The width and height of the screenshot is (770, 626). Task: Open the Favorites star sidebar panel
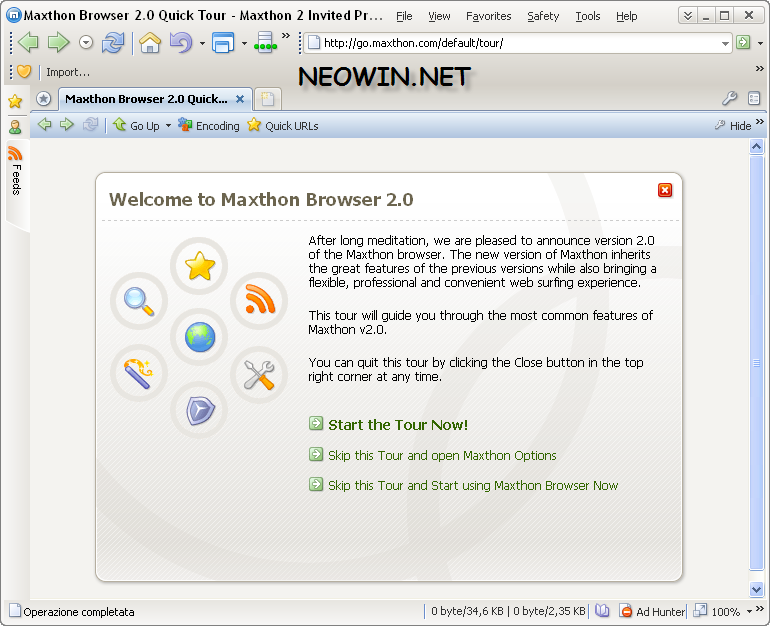coord(15,101)
